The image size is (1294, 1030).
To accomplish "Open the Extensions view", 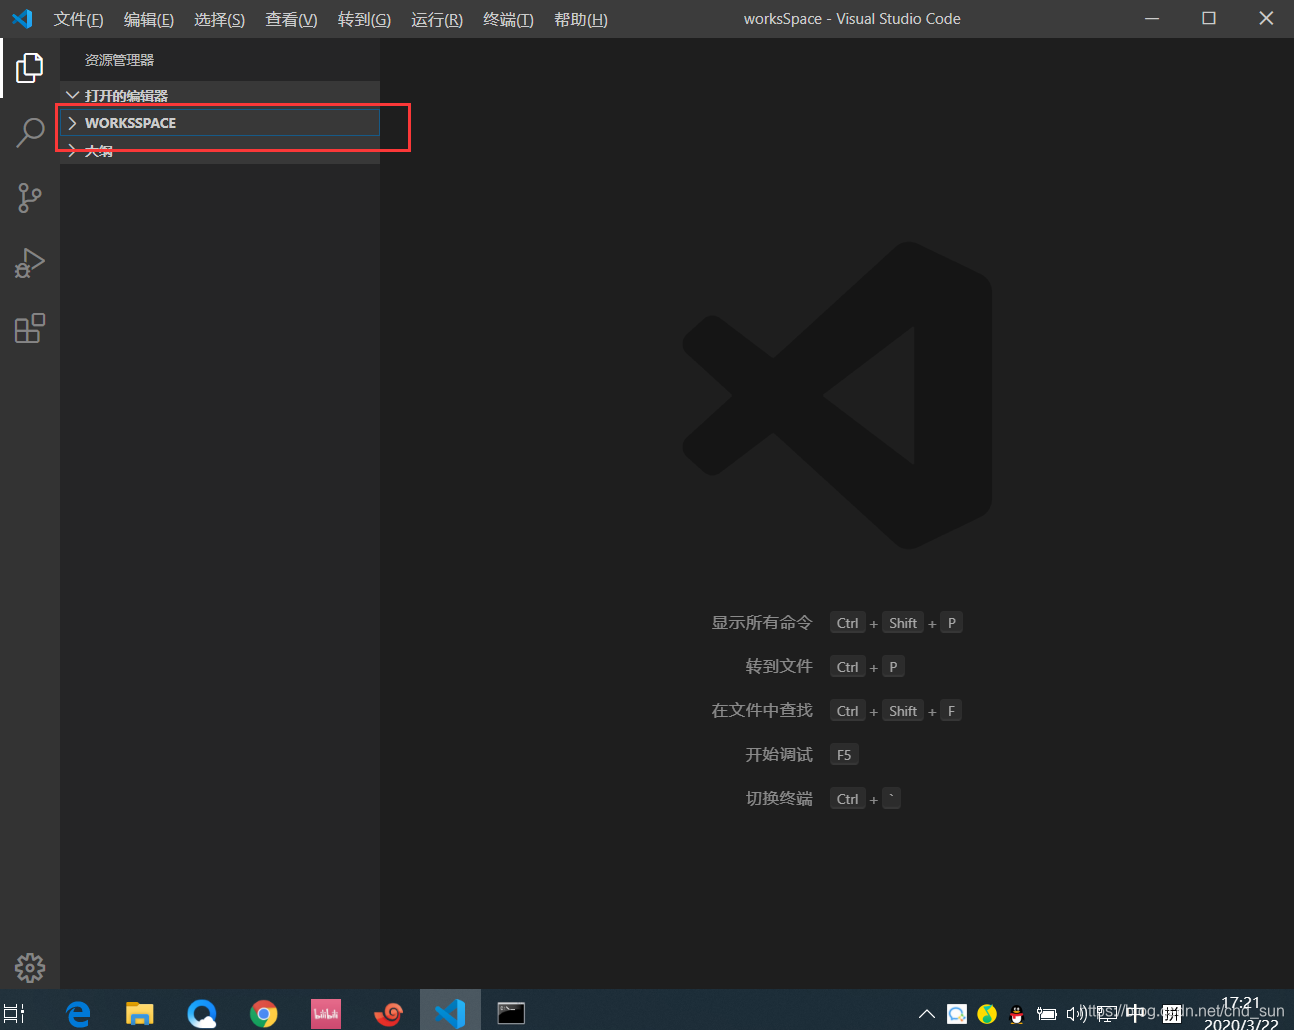I will (x=30, y=328).
